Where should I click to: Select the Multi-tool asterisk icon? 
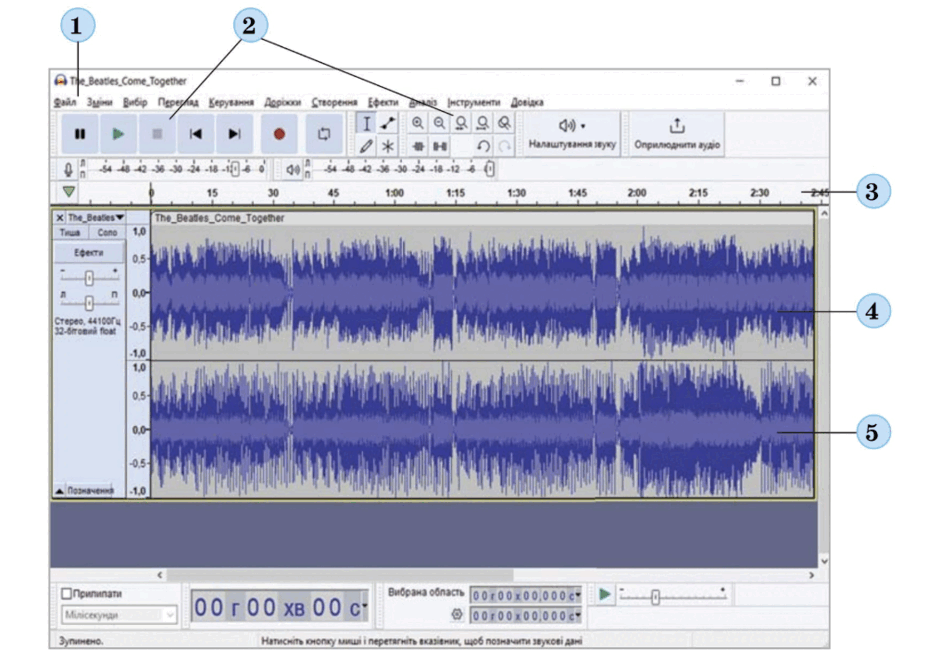[x=388, y=146]
